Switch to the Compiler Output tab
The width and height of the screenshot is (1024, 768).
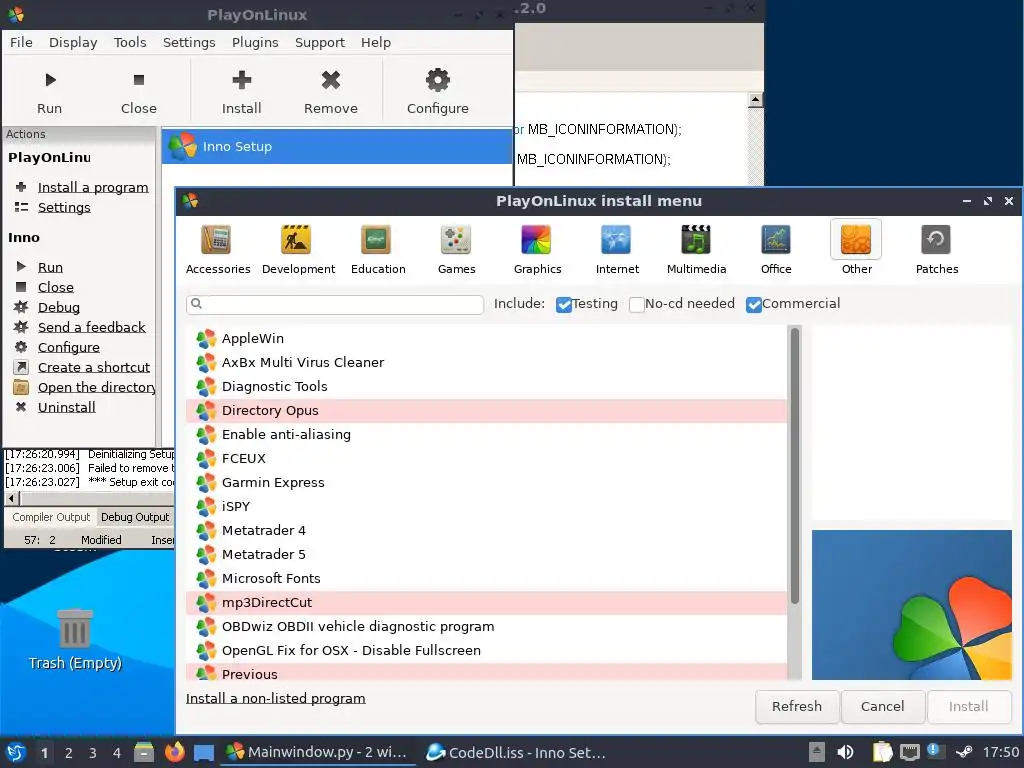[51, 517]
